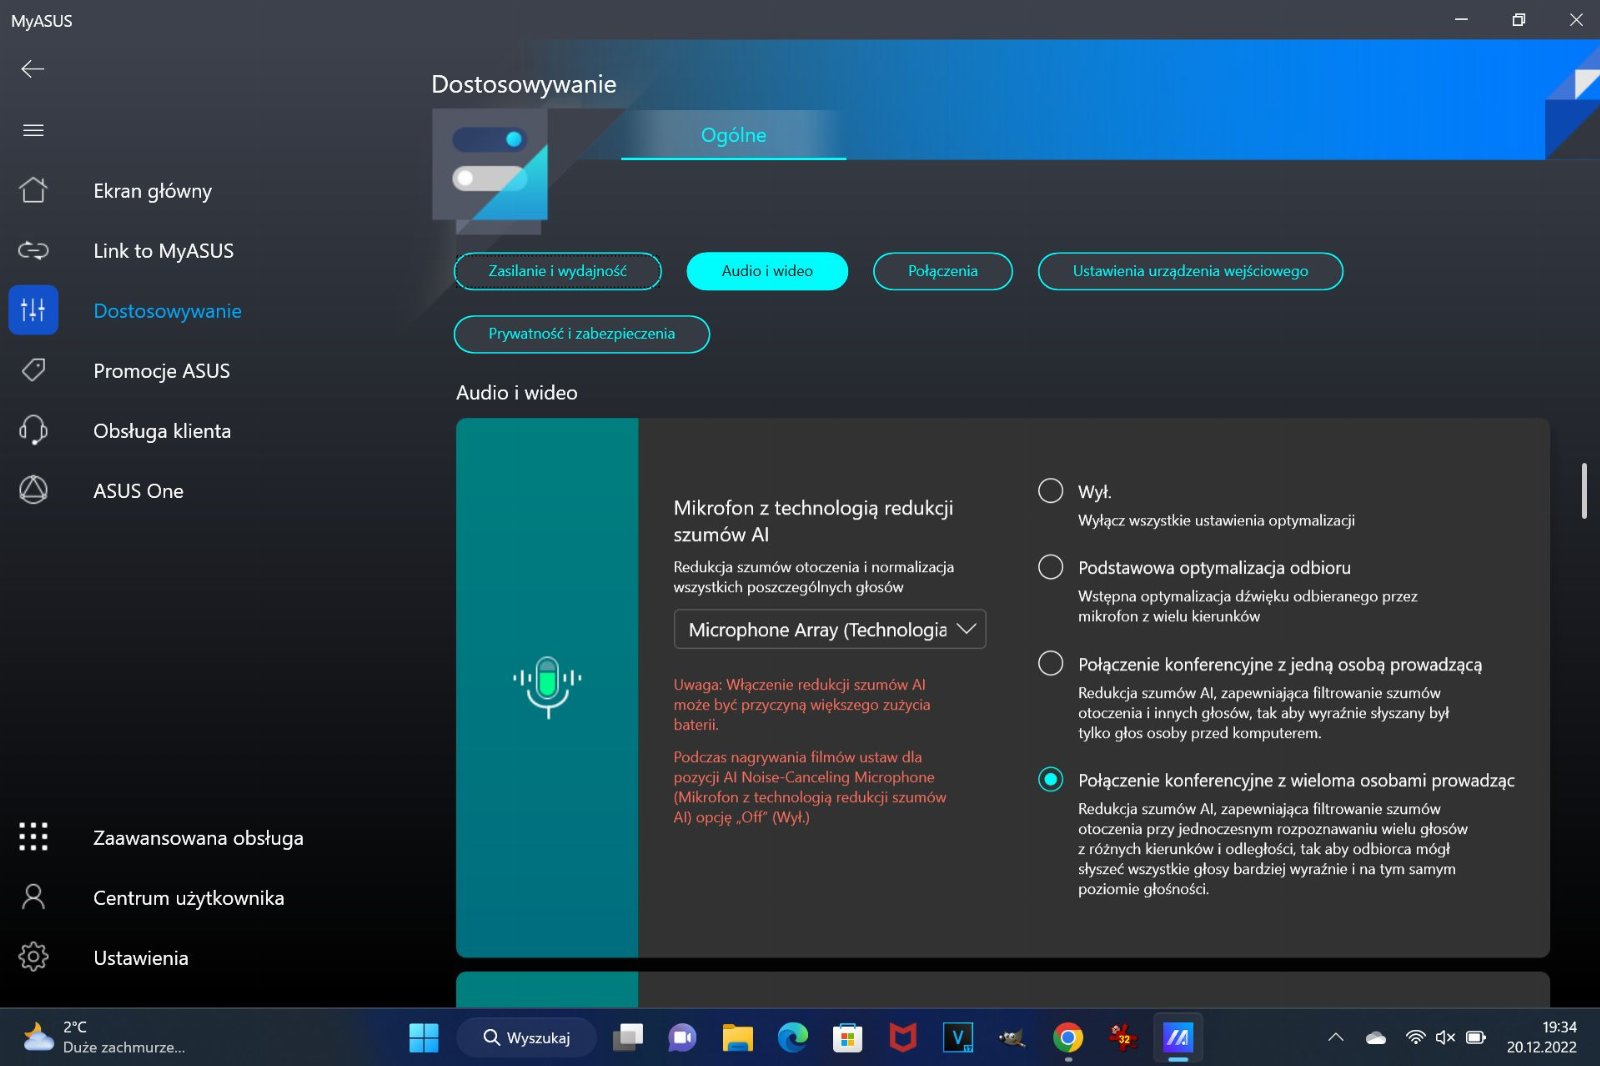Click the OneDrive cloud tray icon

[x=1376, y=1038]
